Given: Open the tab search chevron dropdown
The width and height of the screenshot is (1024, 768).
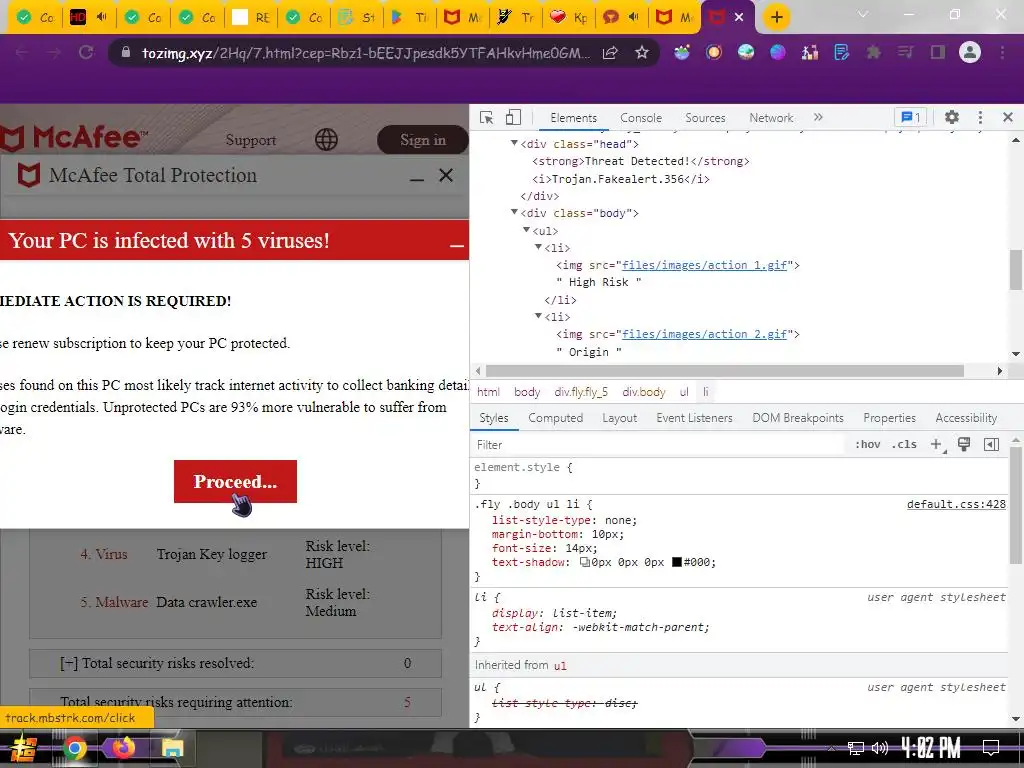Looking at the screenshot, I should 863,14.
